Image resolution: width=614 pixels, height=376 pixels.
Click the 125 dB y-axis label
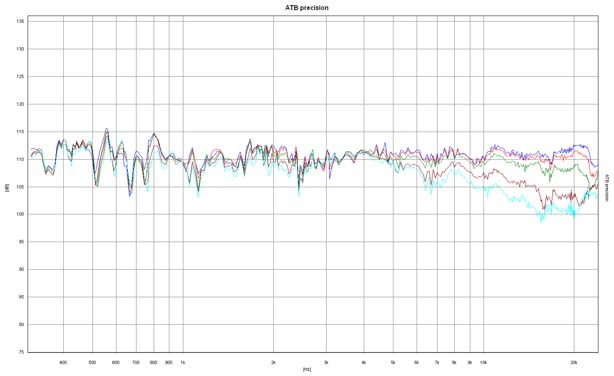coord(20,77)
